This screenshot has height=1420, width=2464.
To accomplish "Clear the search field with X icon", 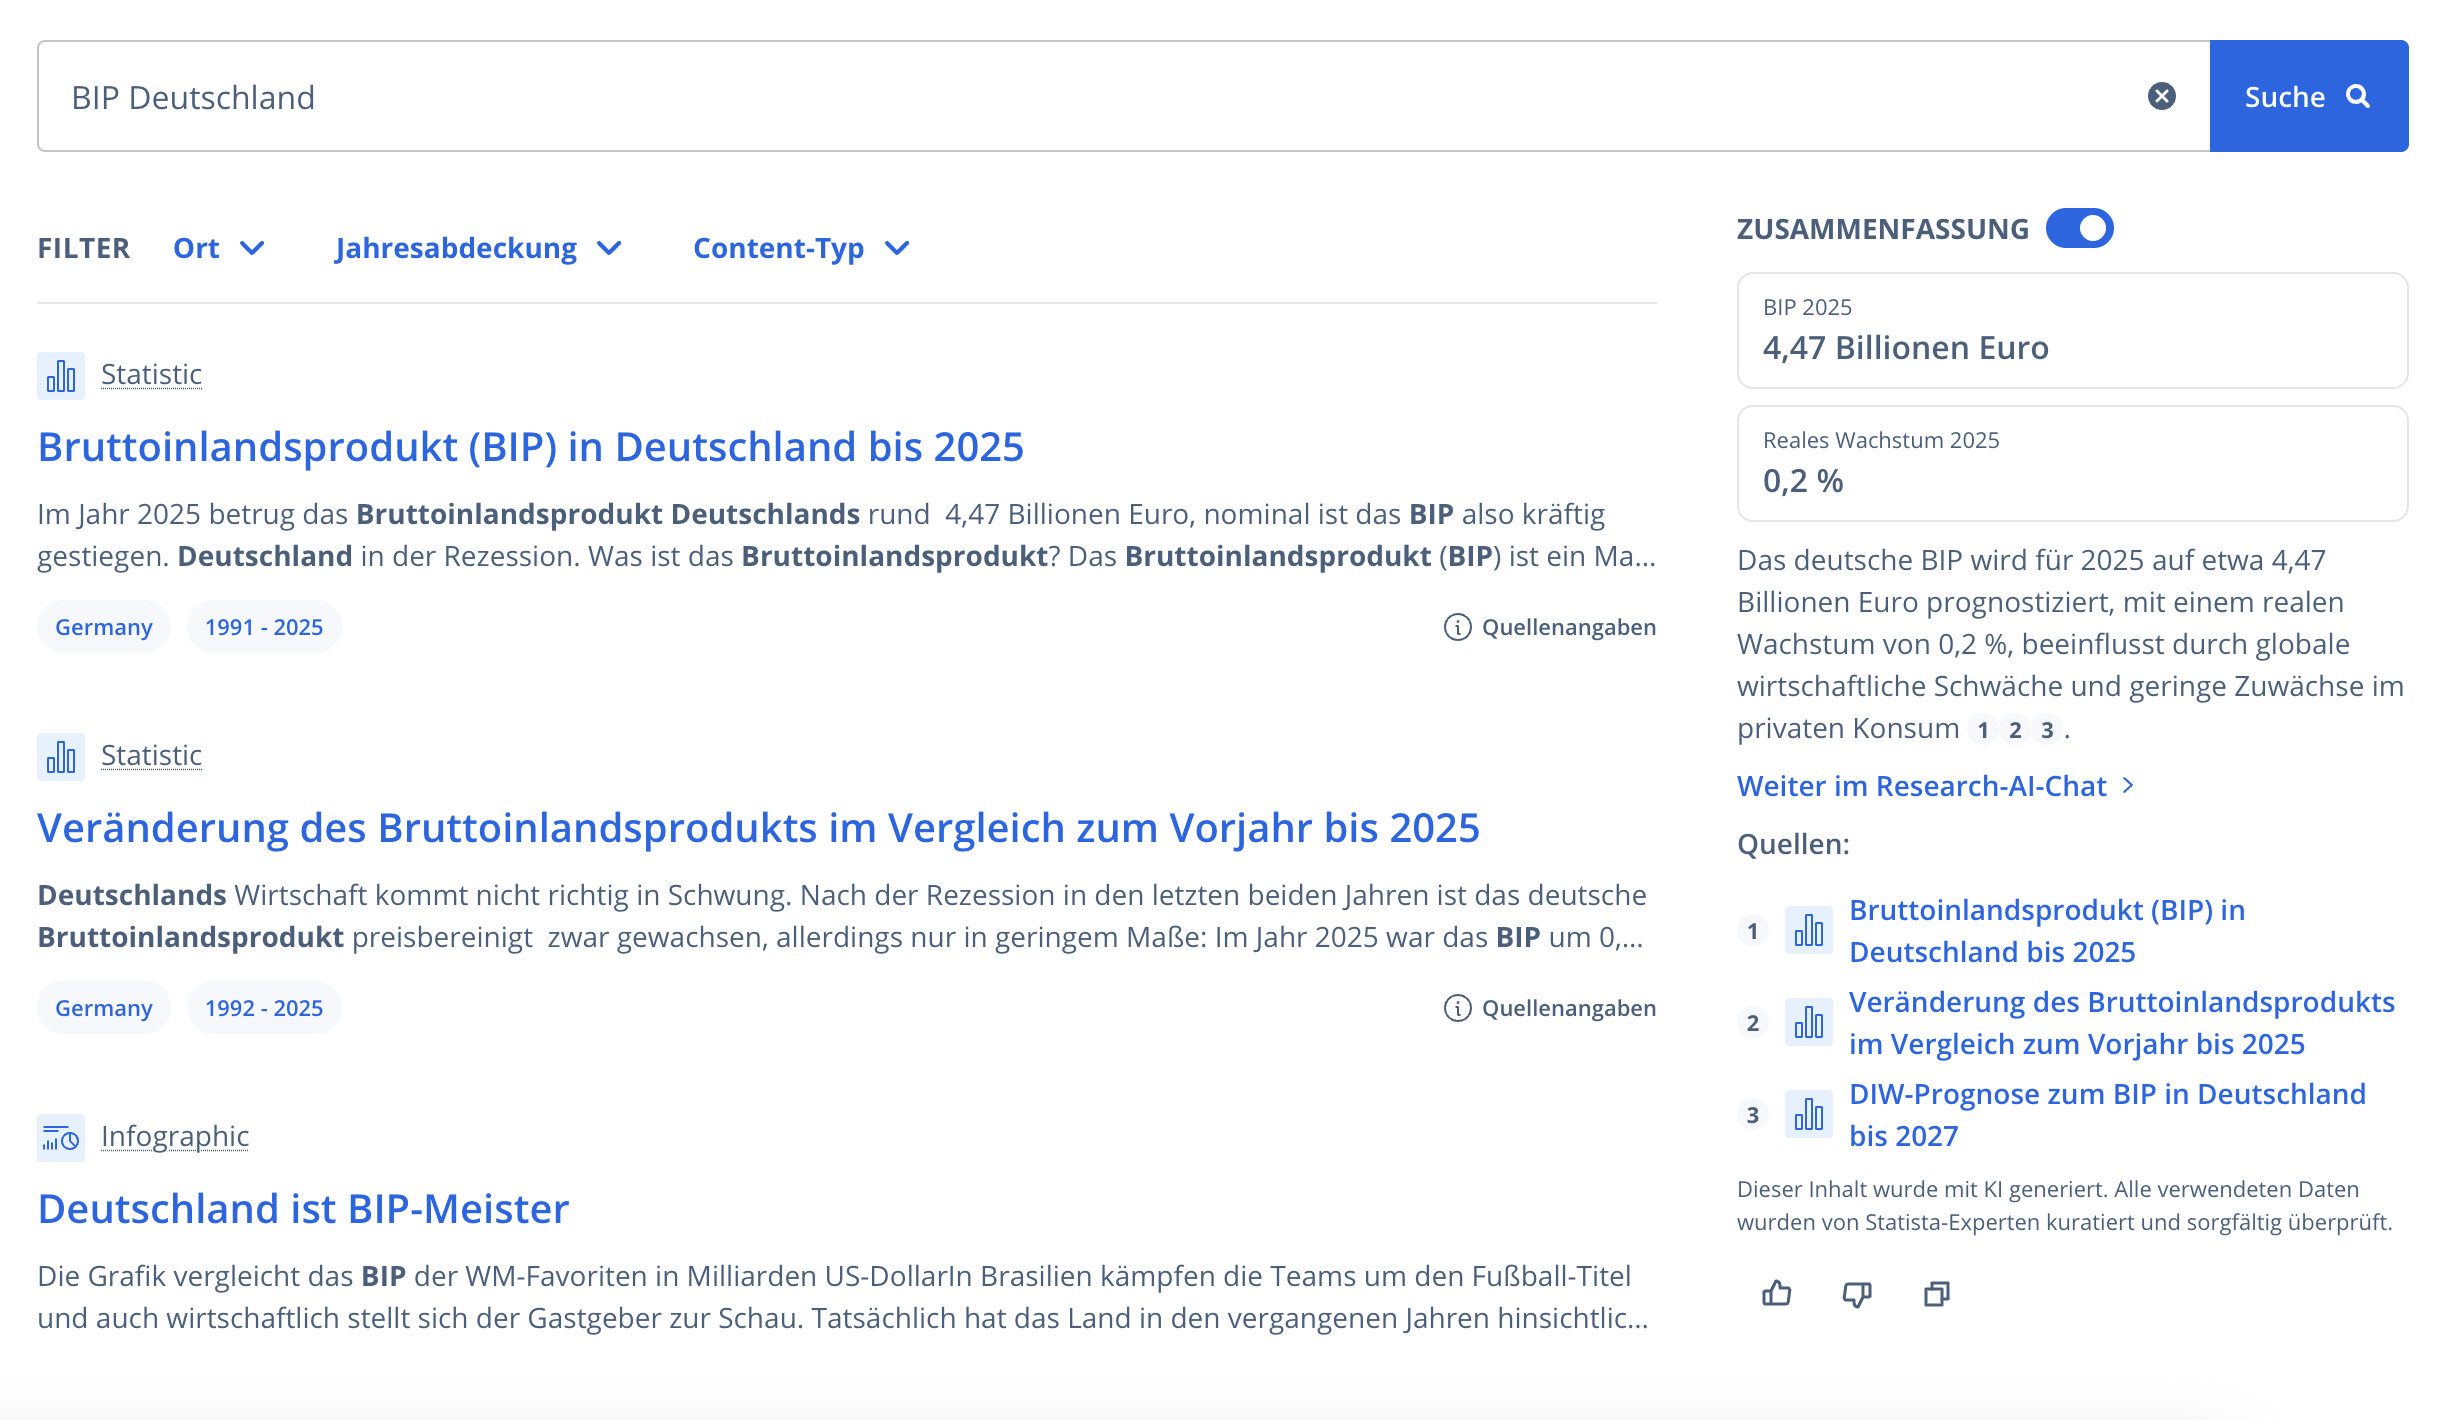I will tap(2161, 96).
